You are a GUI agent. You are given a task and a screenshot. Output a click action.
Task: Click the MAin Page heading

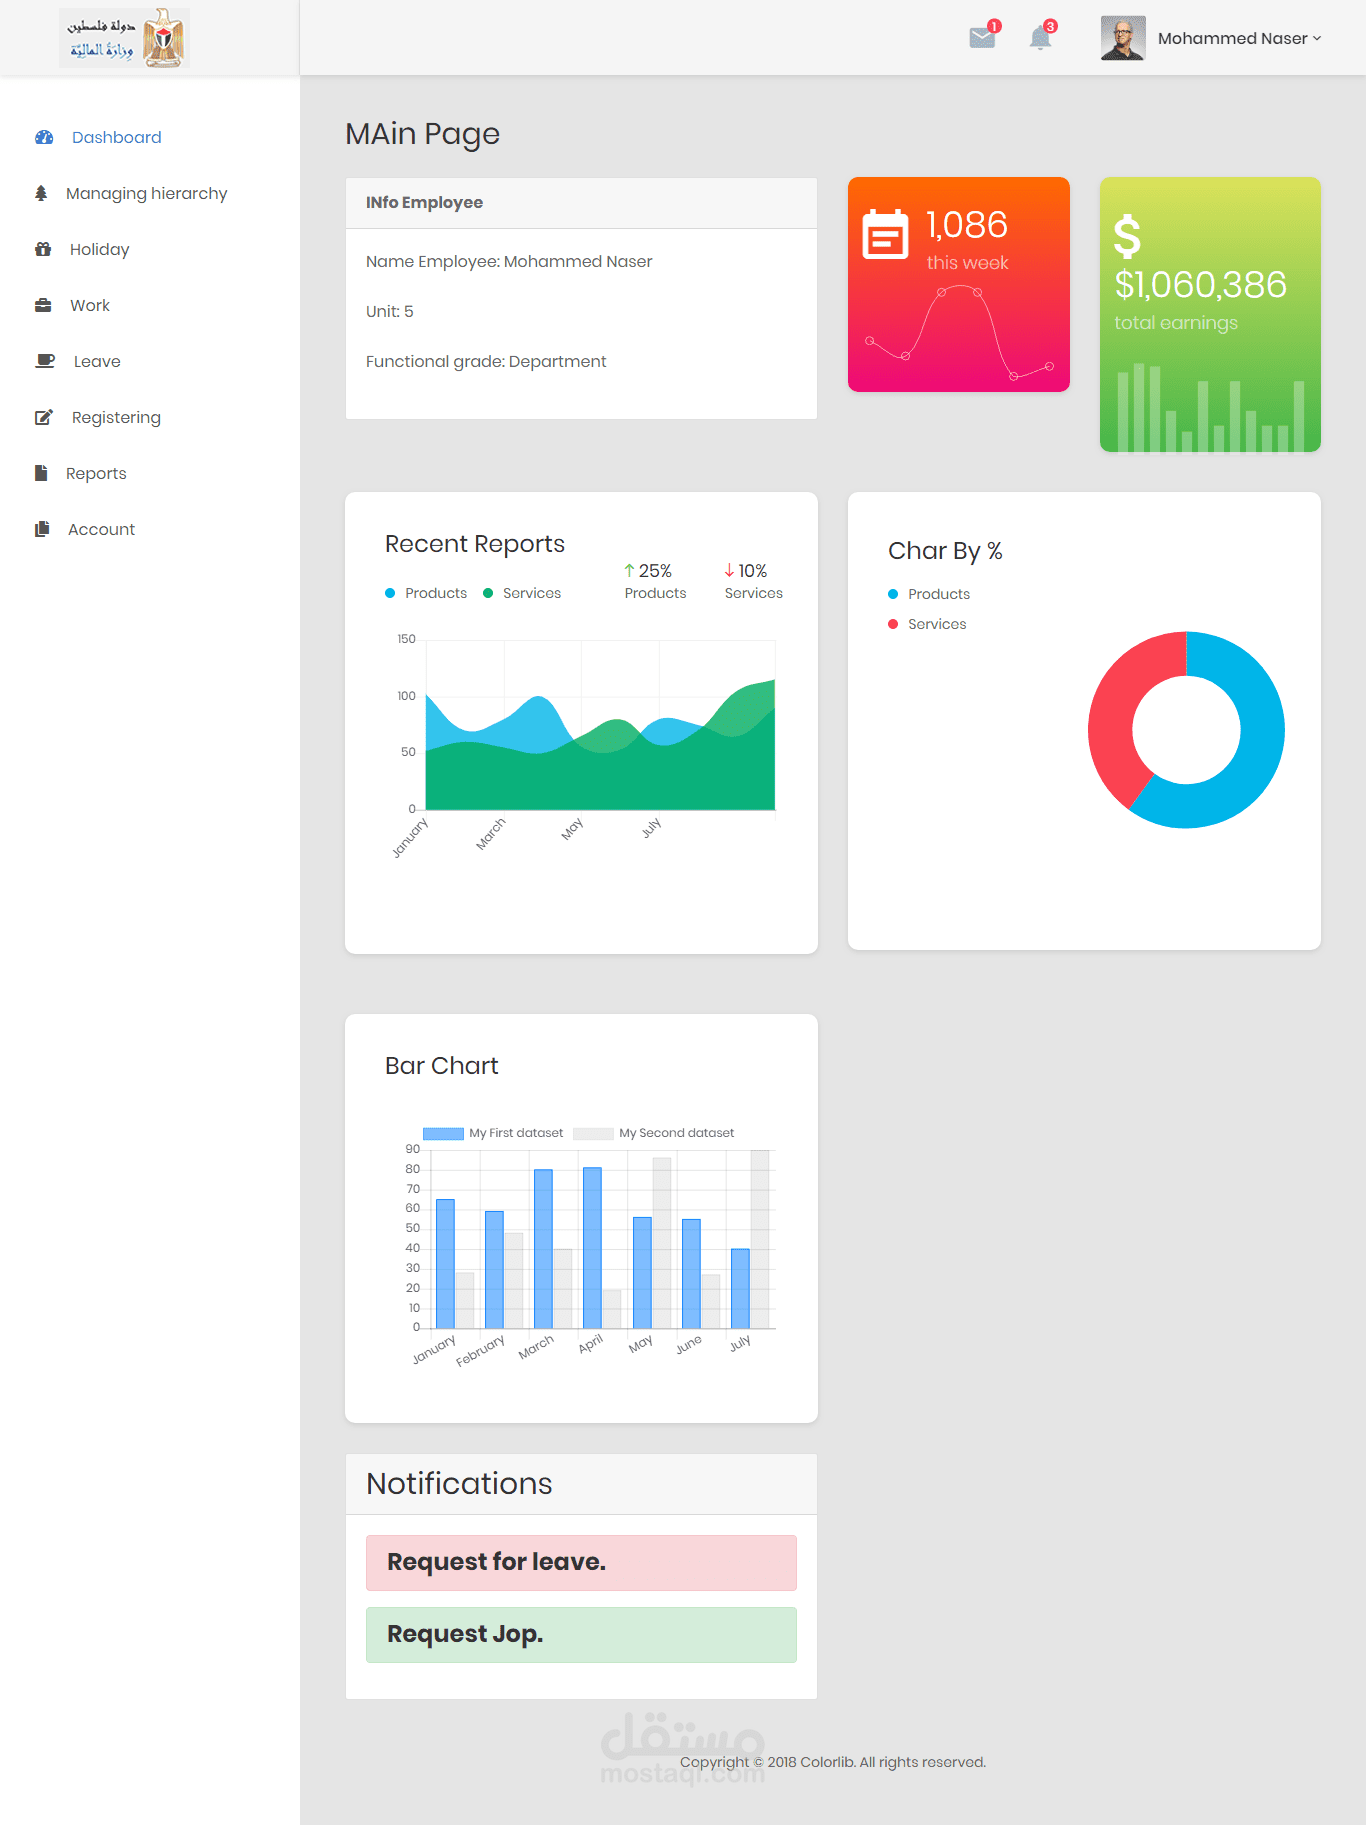coord(422,134)
